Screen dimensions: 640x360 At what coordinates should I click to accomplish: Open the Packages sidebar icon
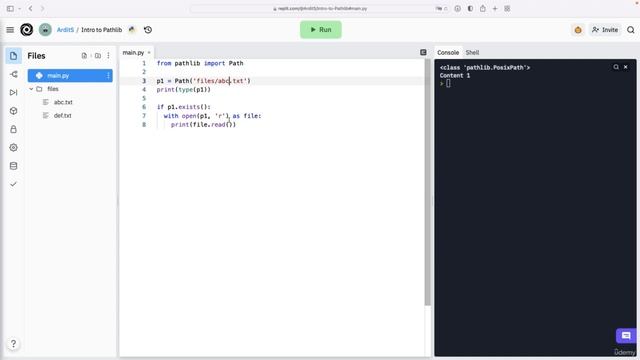(13, 111)
